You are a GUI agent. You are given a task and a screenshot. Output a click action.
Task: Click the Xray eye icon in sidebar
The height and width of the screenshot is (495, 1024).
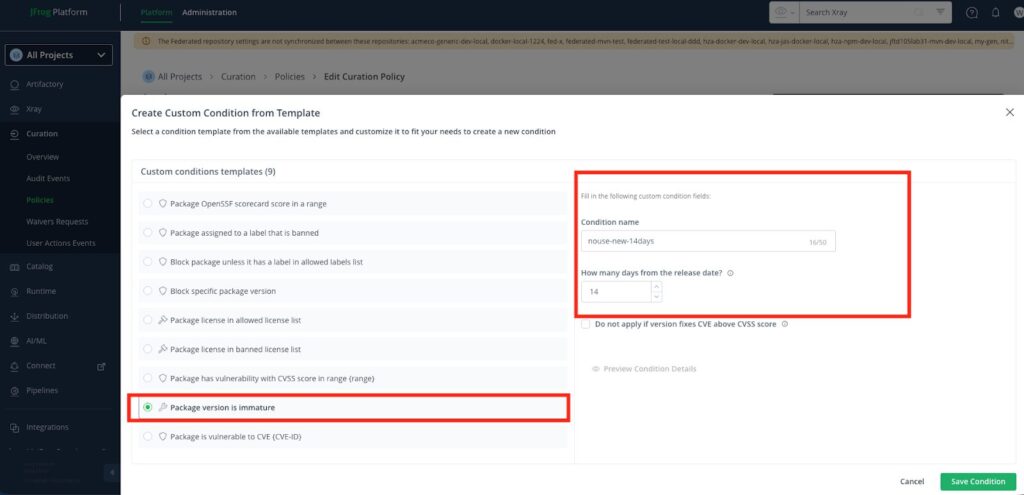click(x=14, y=109)
